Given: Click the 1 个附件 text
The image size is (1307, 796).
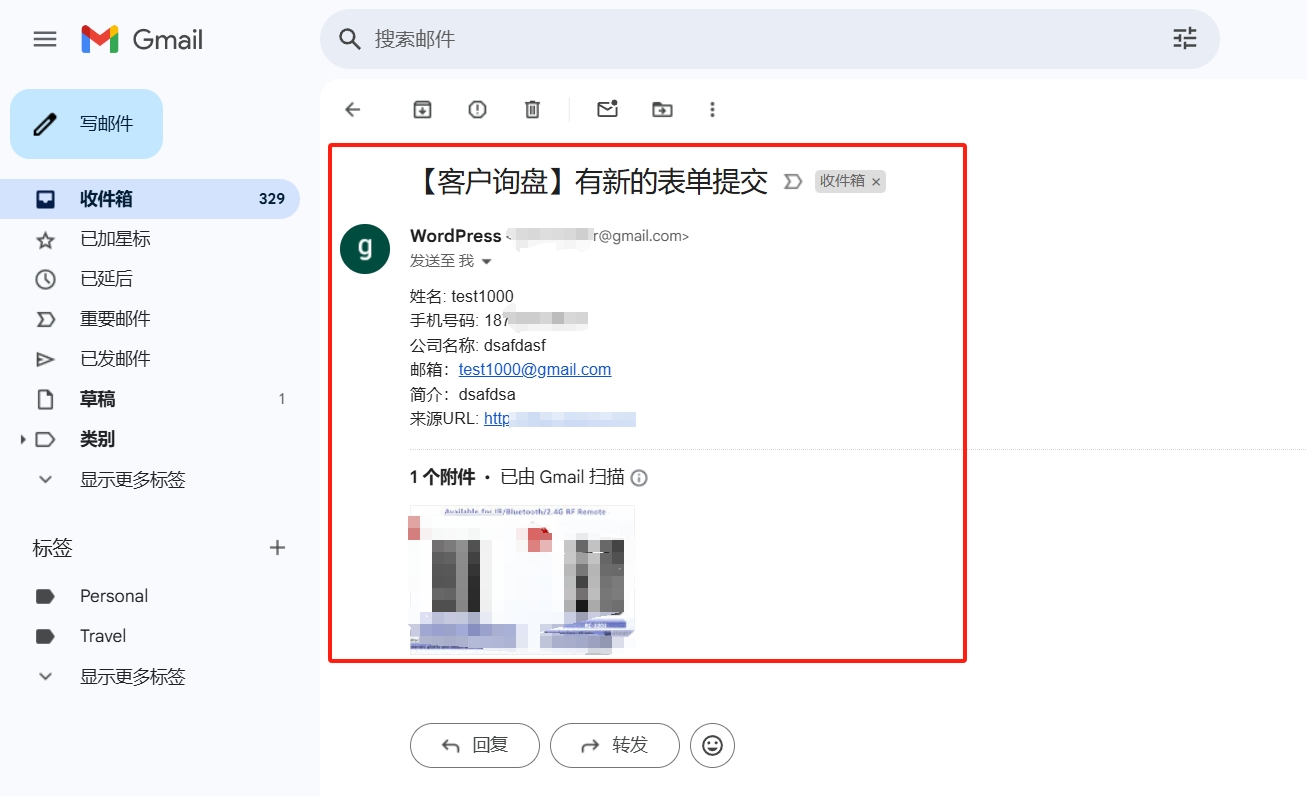Looking at the screenshot, I should [442, 478].
